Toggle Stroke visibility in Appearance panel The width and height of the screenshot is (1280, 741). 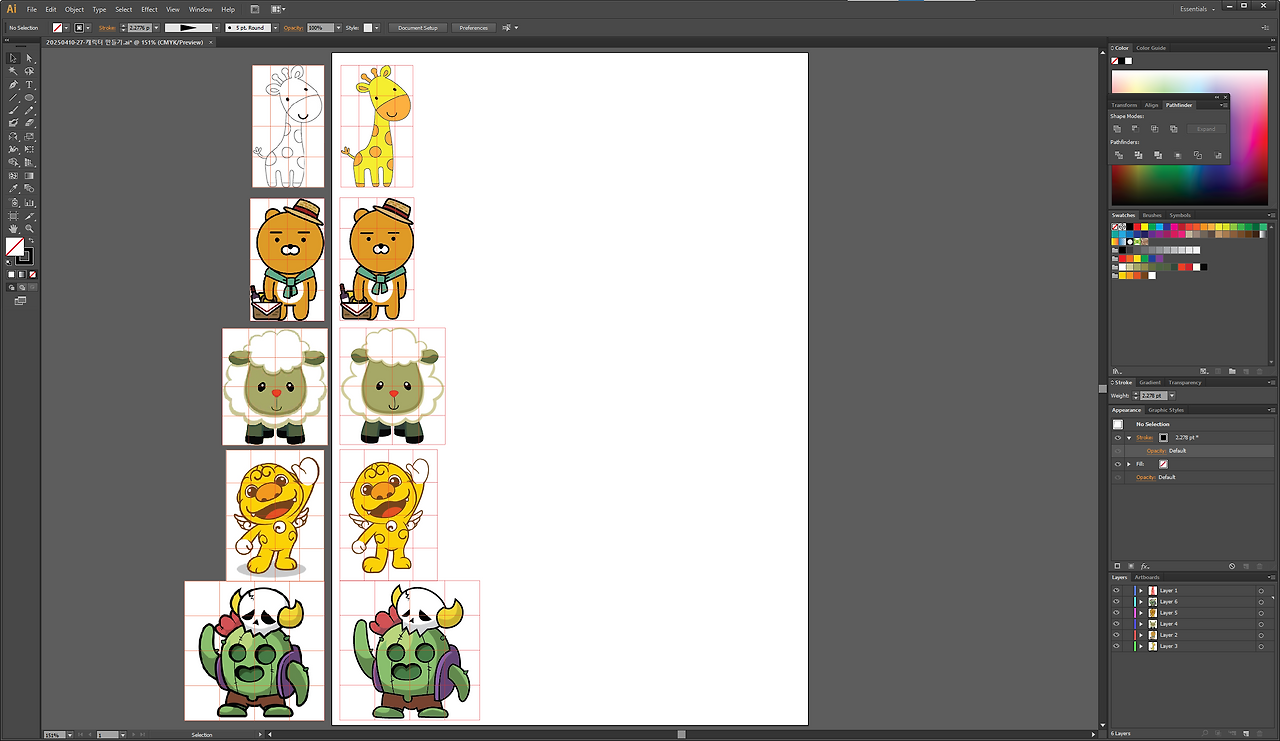tap(1118, 438)
